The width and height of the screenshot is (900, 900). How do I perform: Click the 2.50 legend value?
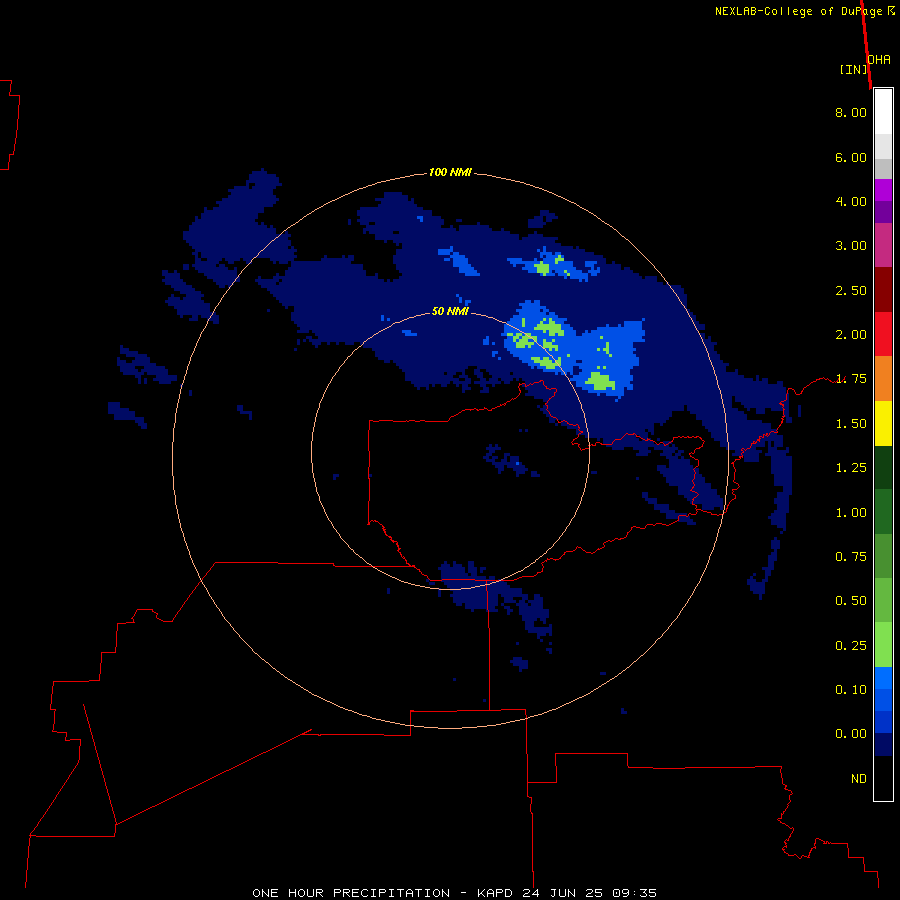click(851, 290)
